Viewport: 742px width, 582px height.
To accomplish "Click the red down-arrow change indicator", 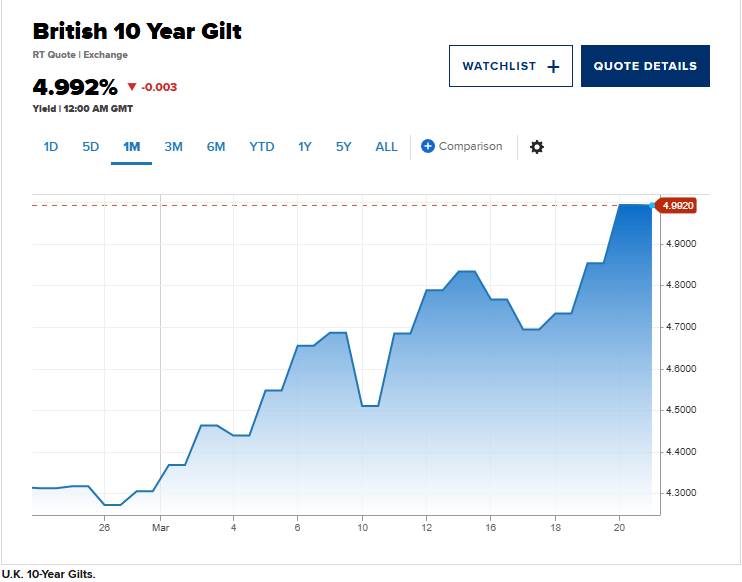I will (x=132, y=87).
